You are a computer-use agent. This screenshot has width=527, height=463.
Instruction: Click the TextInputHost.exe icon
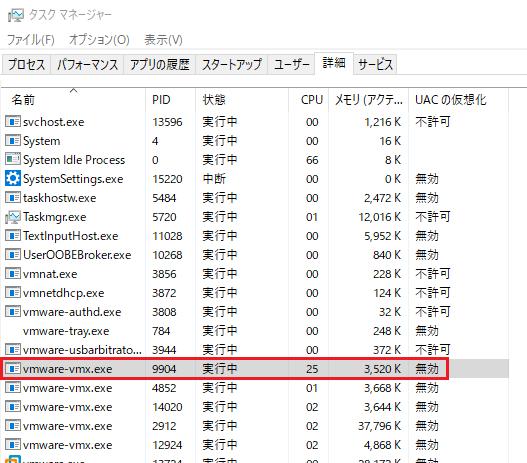click(x=13, y=236)
